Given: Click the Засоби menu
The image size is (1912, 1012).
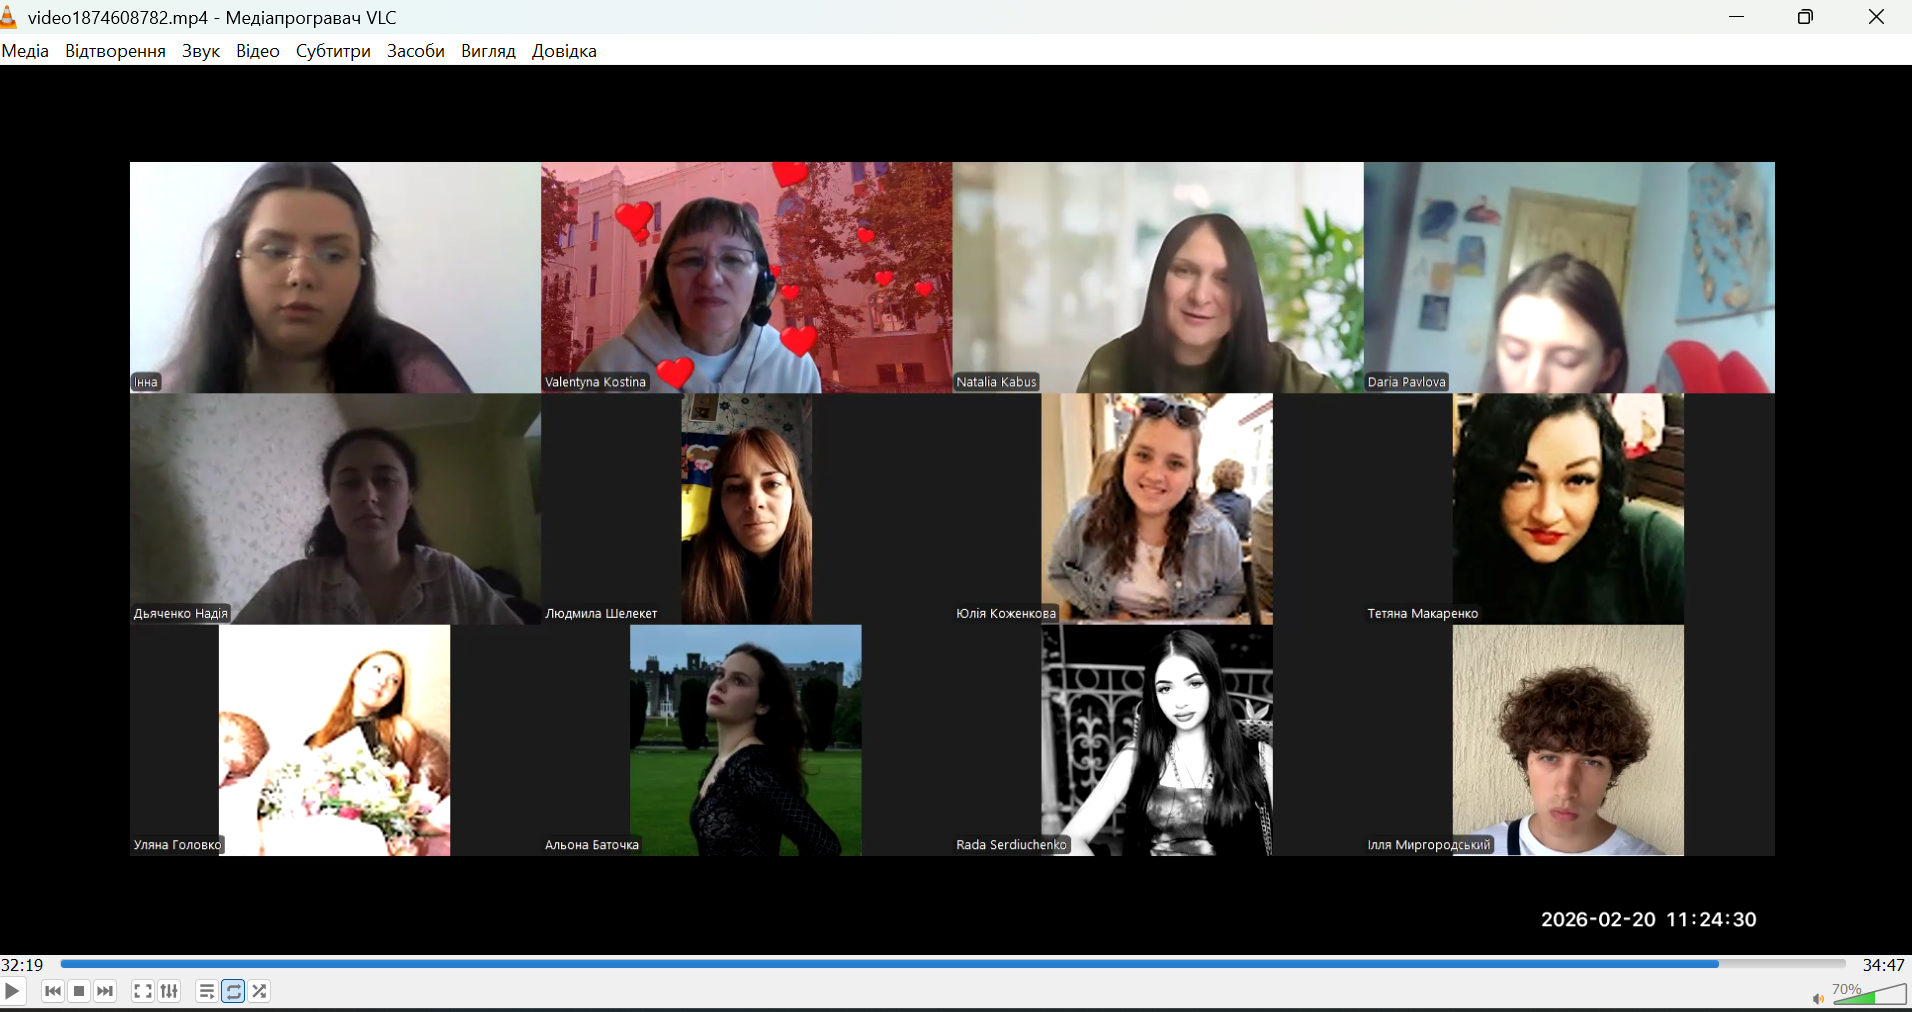Looking at the screenshot, I should pyautogui.click(x=415, y=51).
